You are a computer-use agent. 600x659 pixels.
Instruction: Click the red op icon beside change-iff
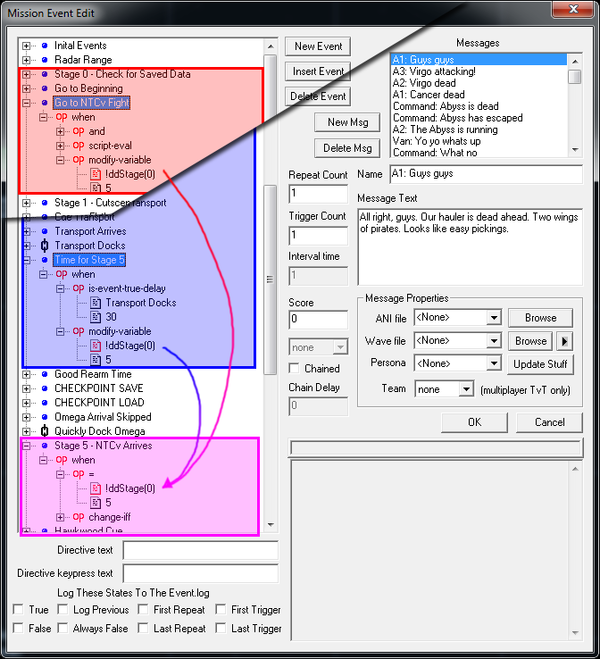(x=79, y=517)
